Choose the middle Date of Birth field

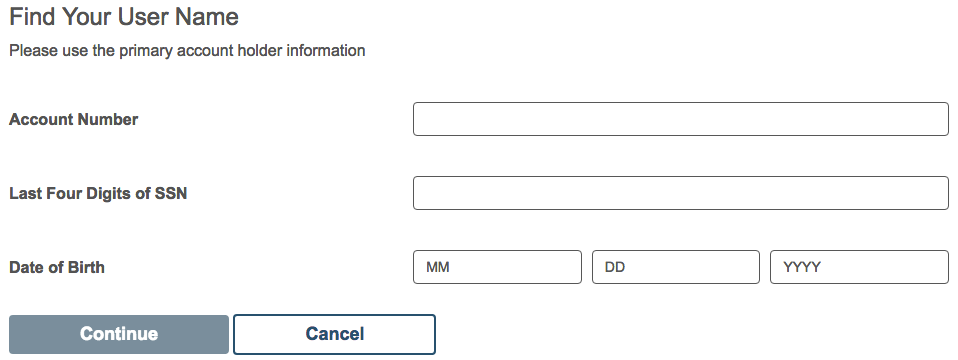[676, 266]
